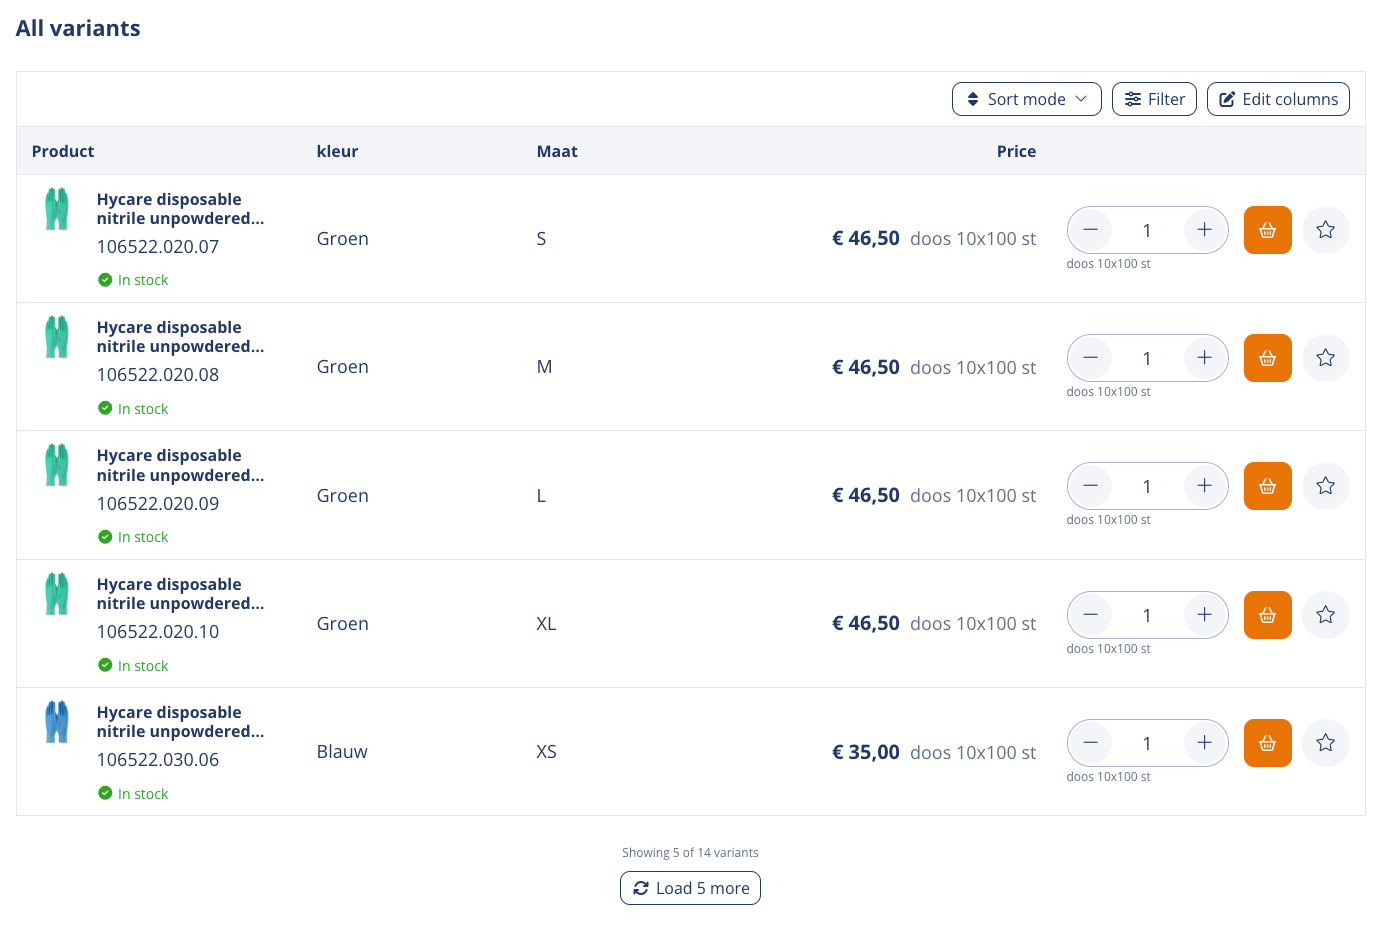
Task: Open product link for 106522.020.07
Action: pos(181,209)
